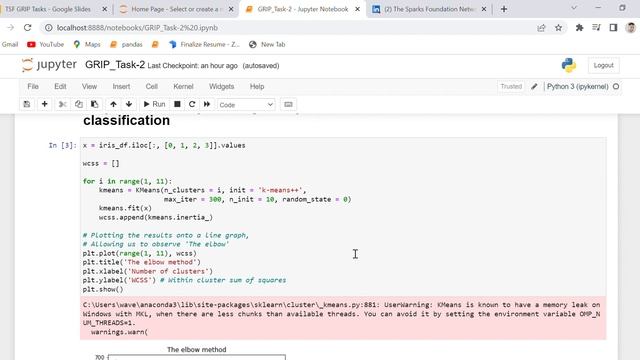This screenshot has width=640, height=360.
Task: Click the Python logo icon
Action: point(569,65)
